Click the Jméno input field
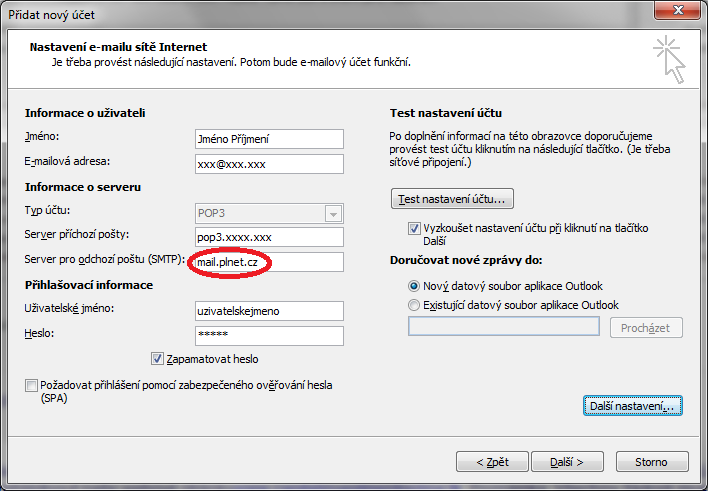The width and height of the screenshot is (708, 491). click(269, 139)
